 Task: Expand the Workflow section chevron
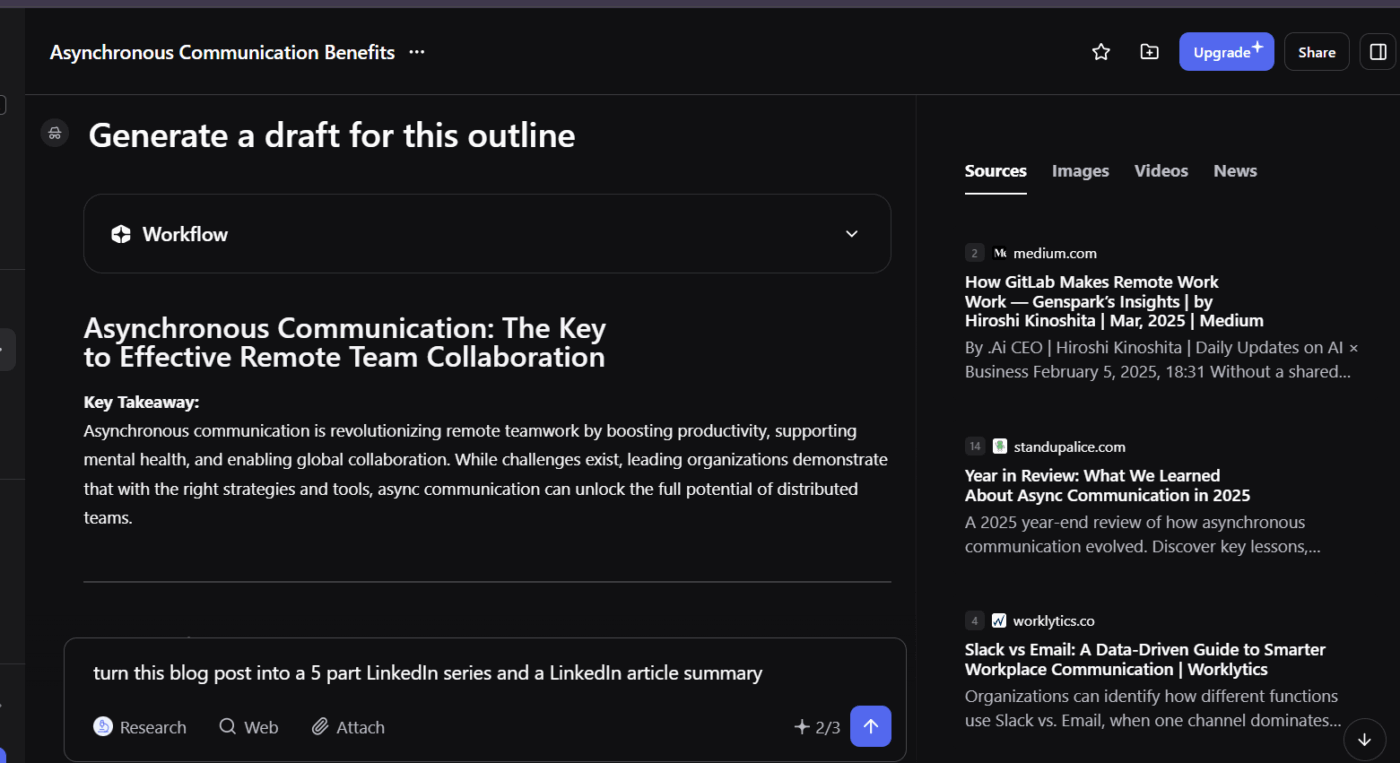point(851,234)
